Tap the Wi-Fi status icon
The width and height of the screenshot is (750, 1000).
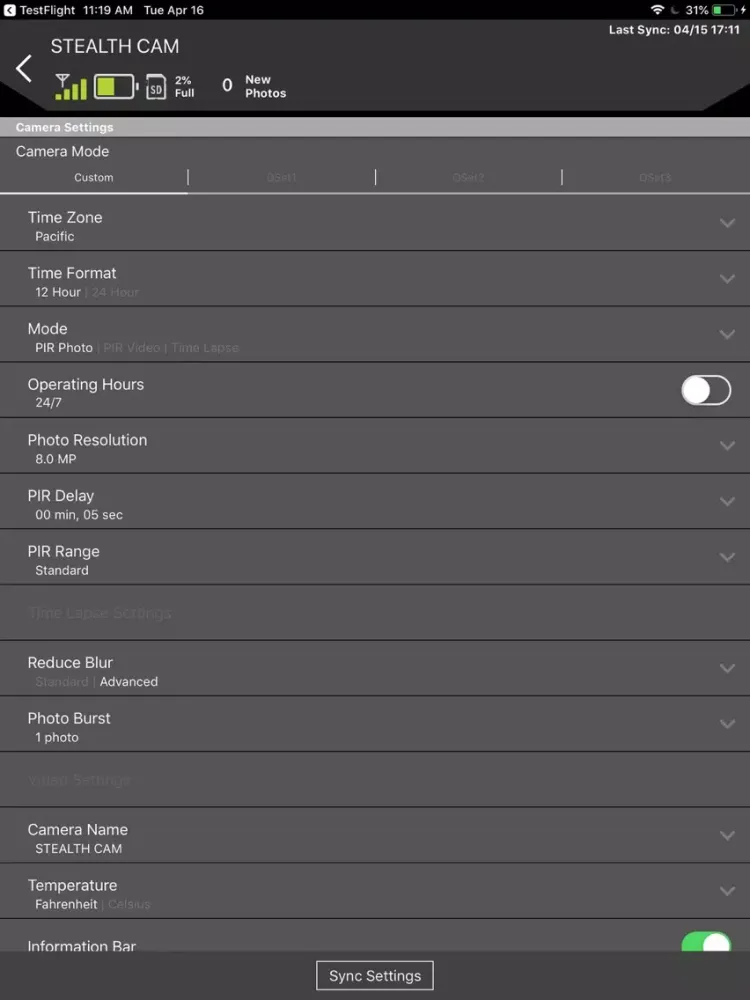[x=657, y=10]
